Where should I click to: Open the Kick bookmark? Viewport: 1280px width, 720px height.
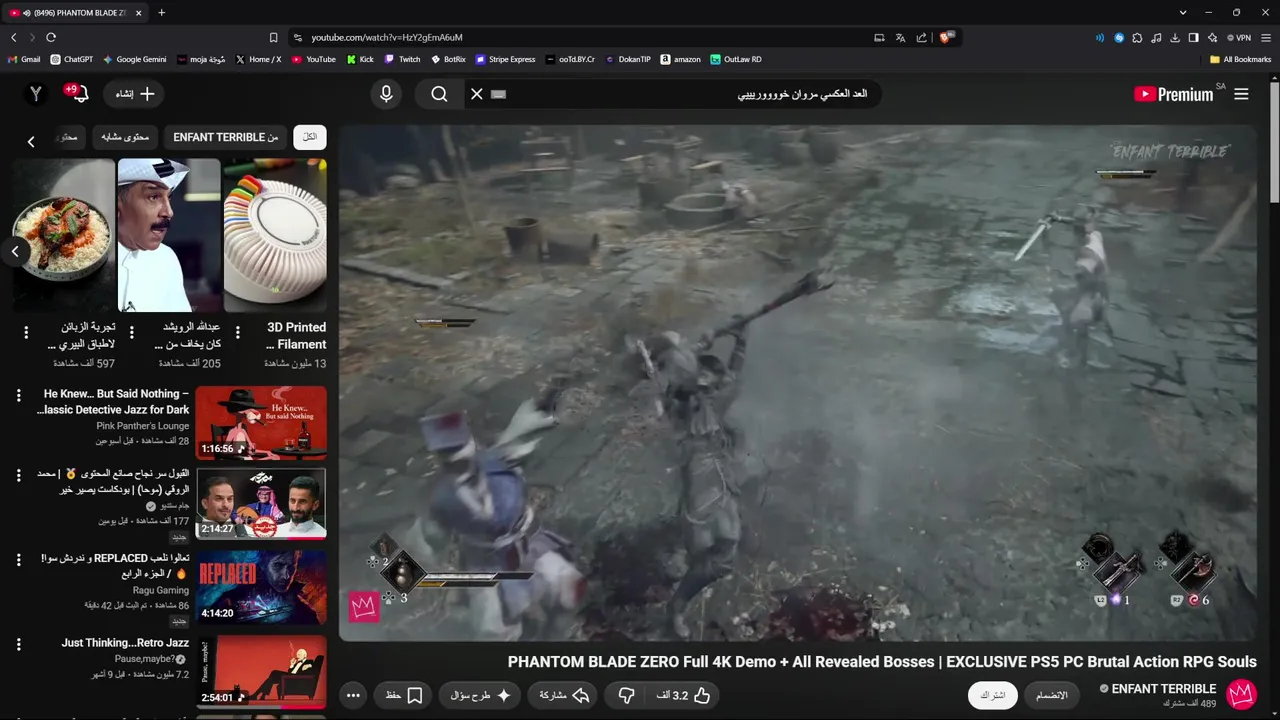click(x=360, y=59)
